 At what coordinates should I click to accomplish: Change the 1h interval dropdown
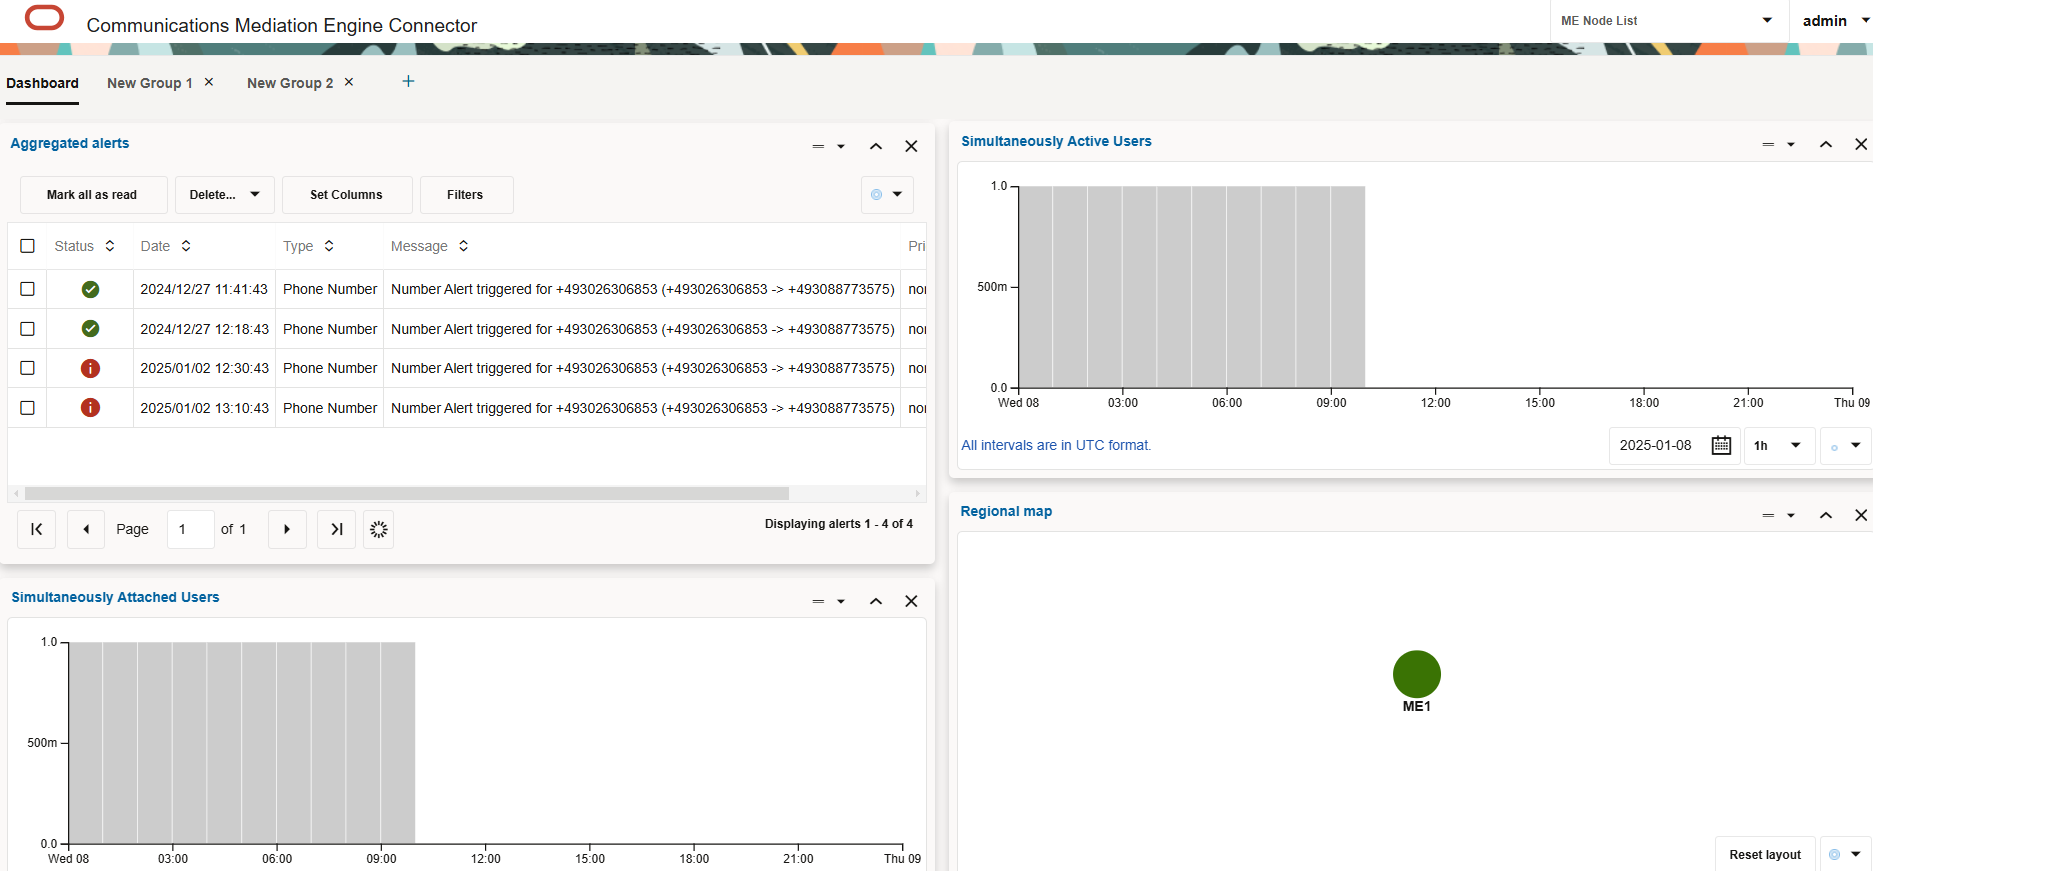[1778, 445]
